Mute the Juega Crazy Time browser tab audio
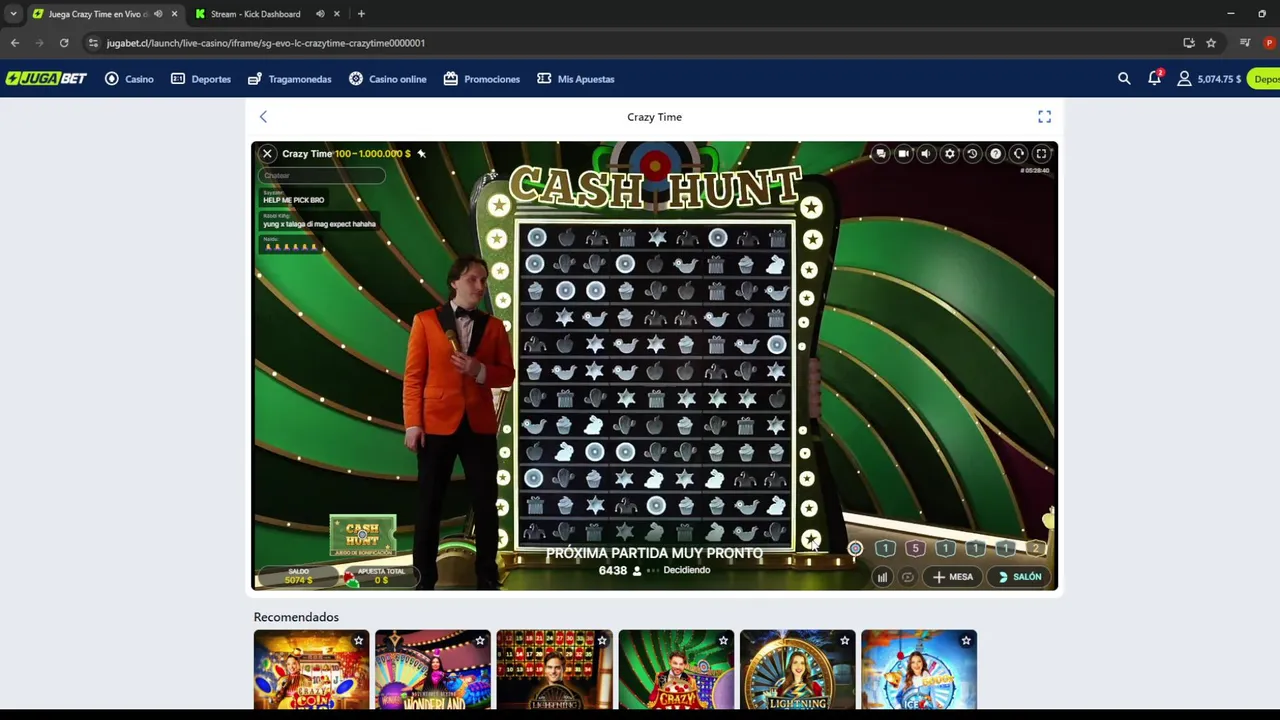Screen dimensions: 1280x720 click(158, 14)
